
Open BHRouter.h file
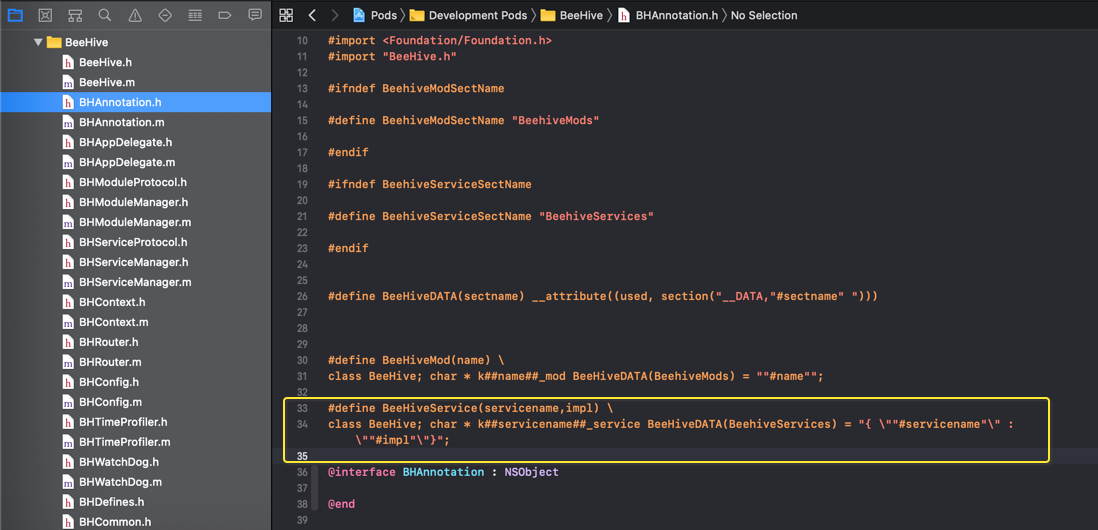136,342
